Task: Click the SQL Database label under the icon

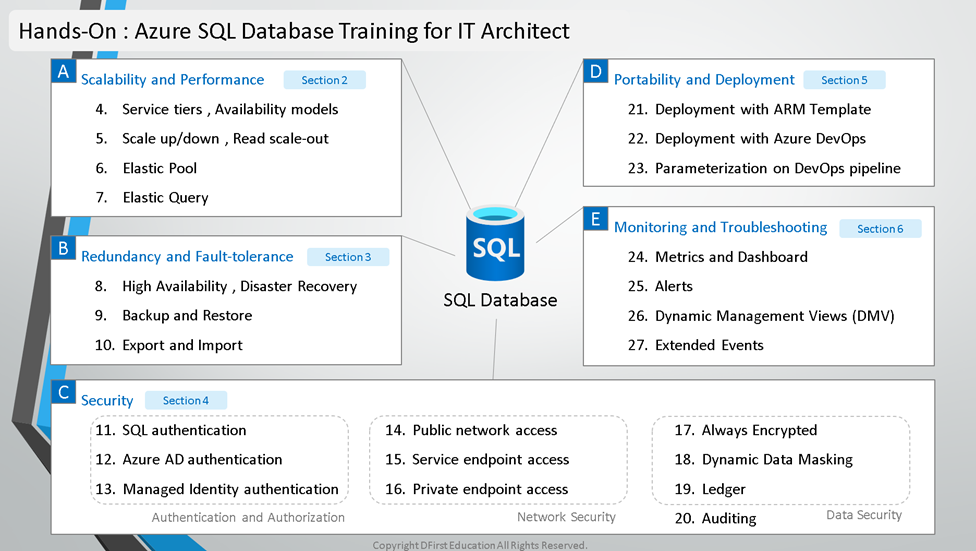Action: coord(500,300)
